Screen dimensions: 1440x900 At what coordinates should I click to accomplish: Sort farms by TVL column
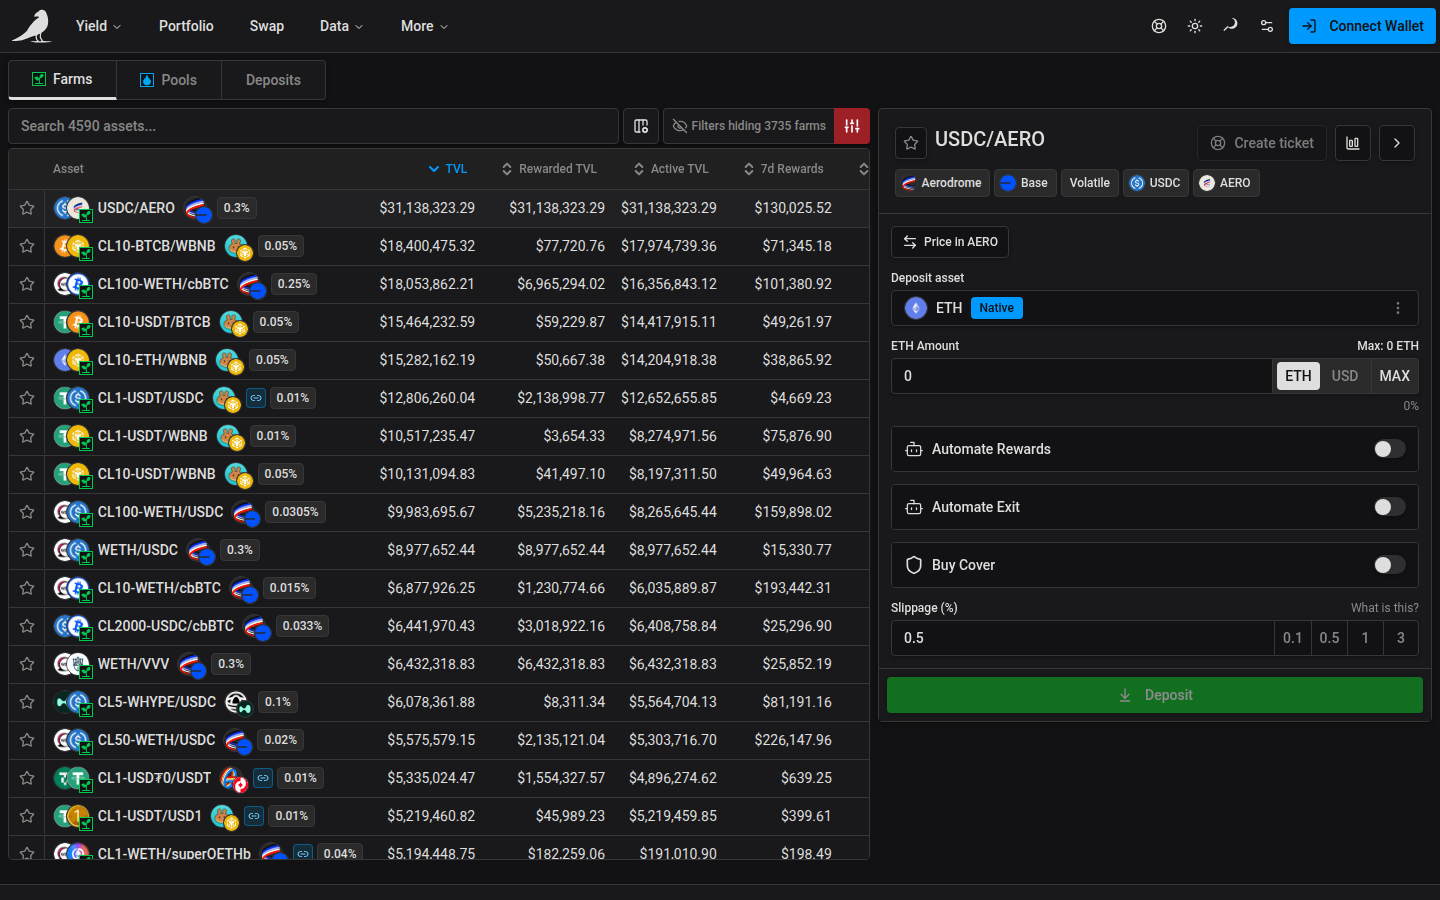click(x=448, y=169)
